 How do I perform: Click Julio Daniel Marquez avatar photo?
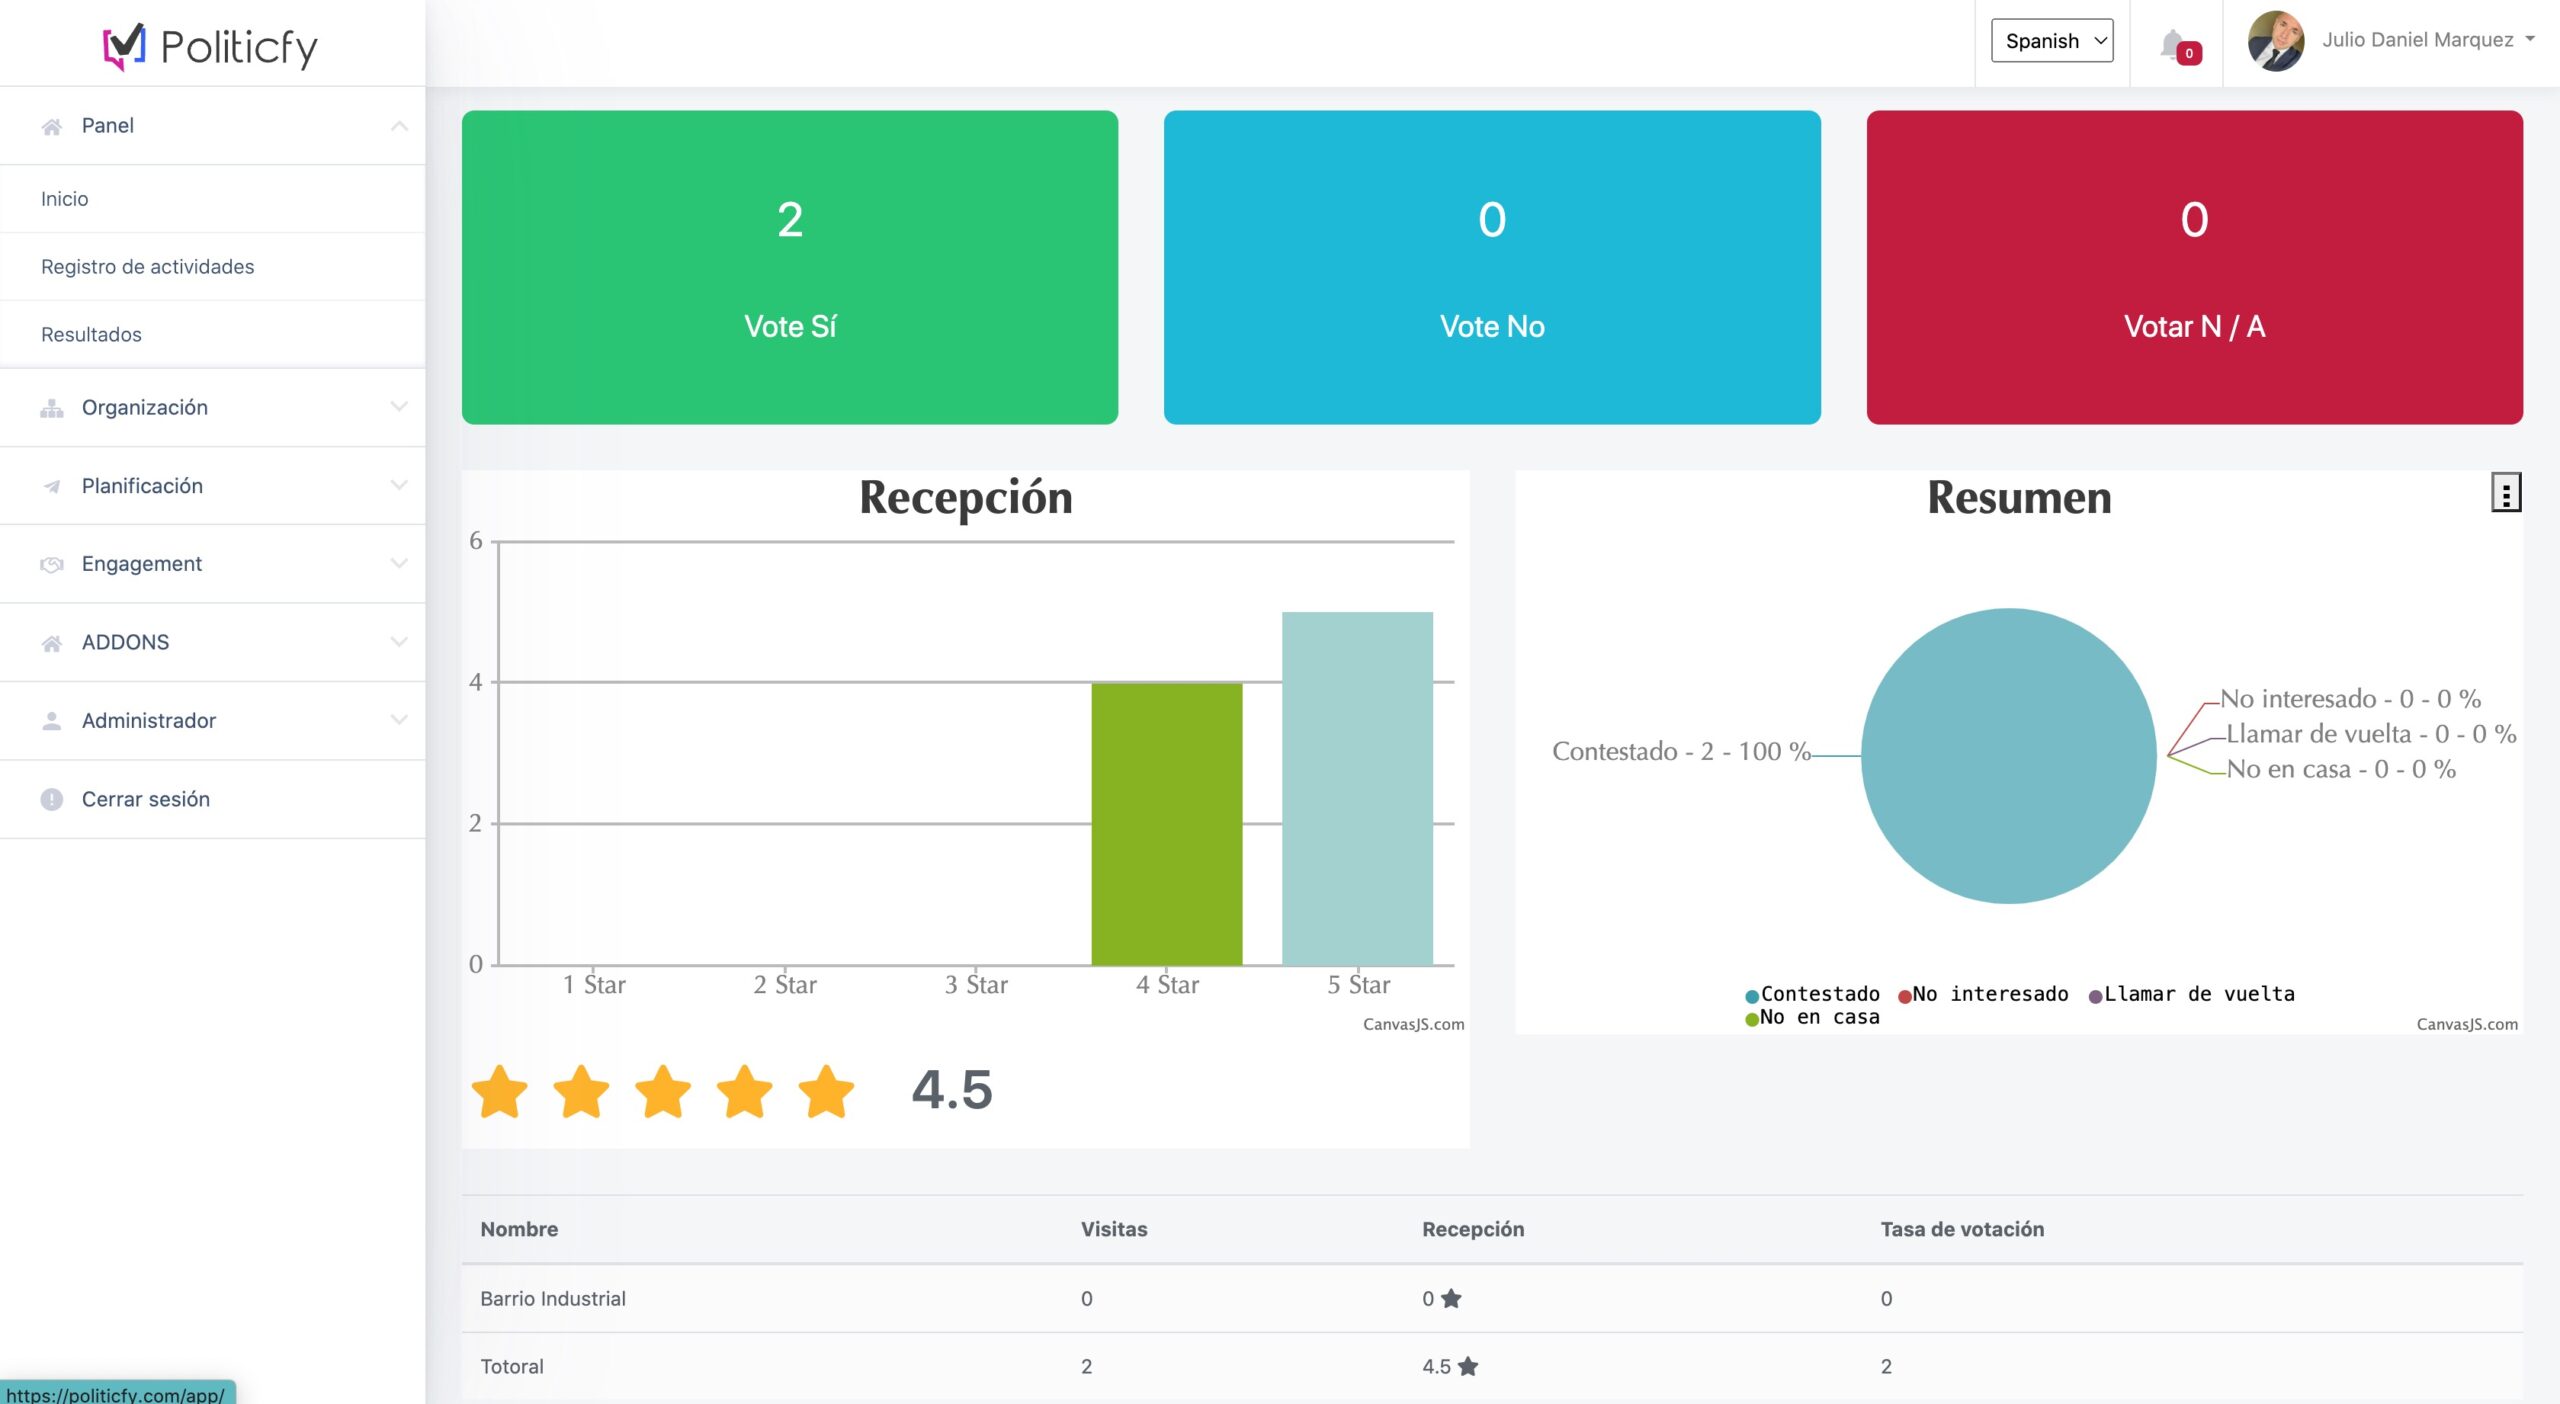coord(2276,41)
